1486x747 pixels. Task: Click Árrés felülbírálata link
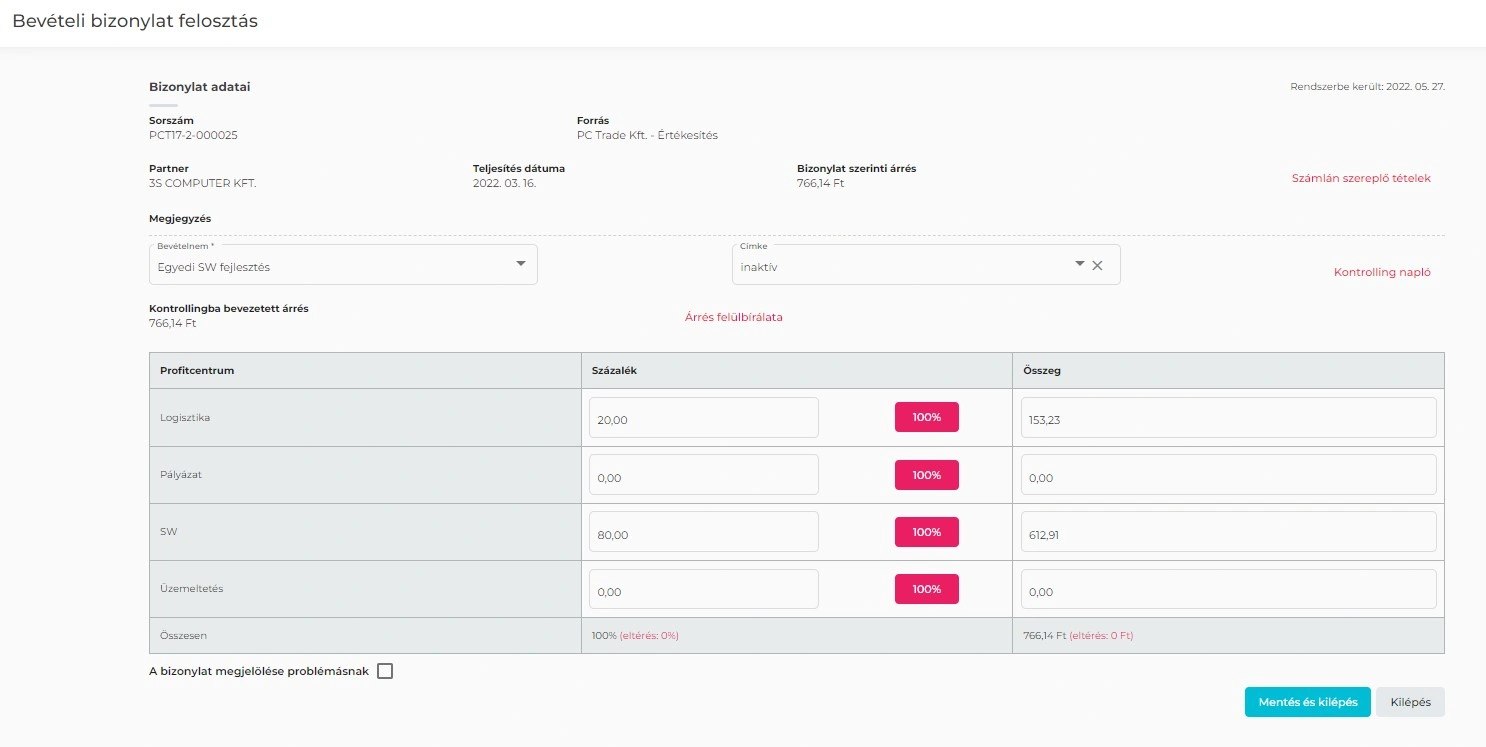tap(733, 317)
